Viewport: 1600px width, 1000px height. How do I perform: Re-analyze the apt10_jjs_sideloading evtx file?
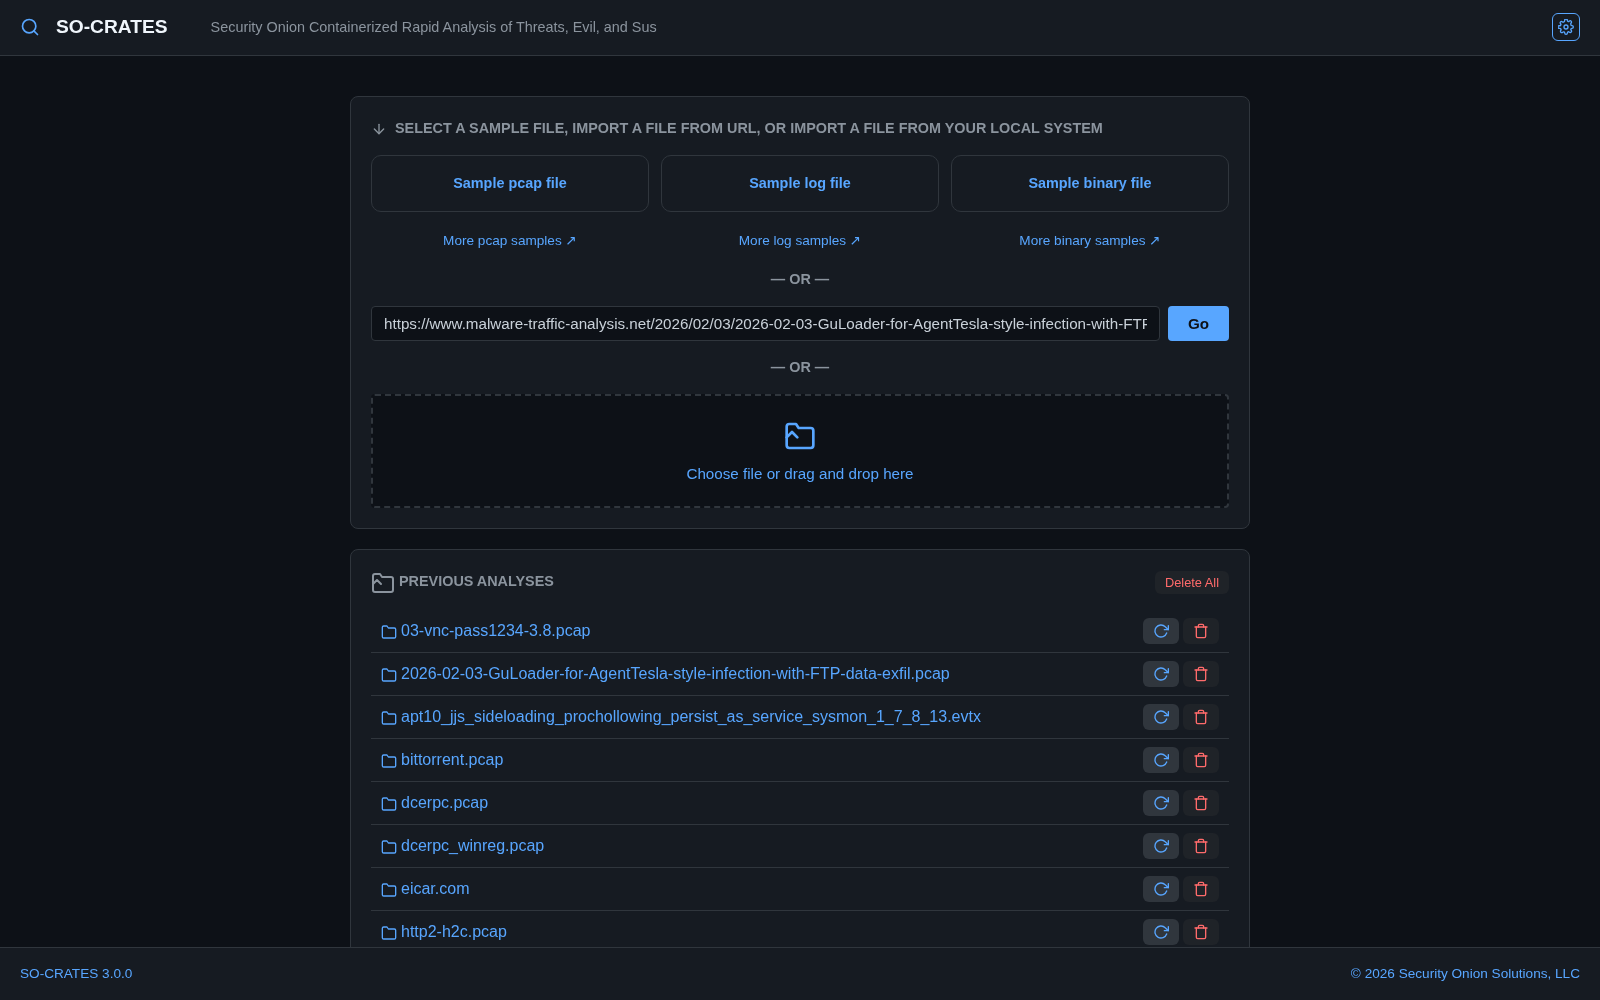pos(1161,717)
